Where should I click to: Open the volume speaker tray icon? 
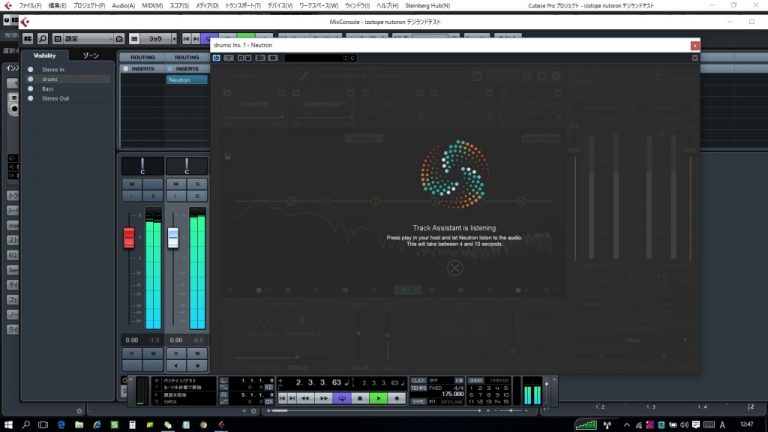coord(684,425)
